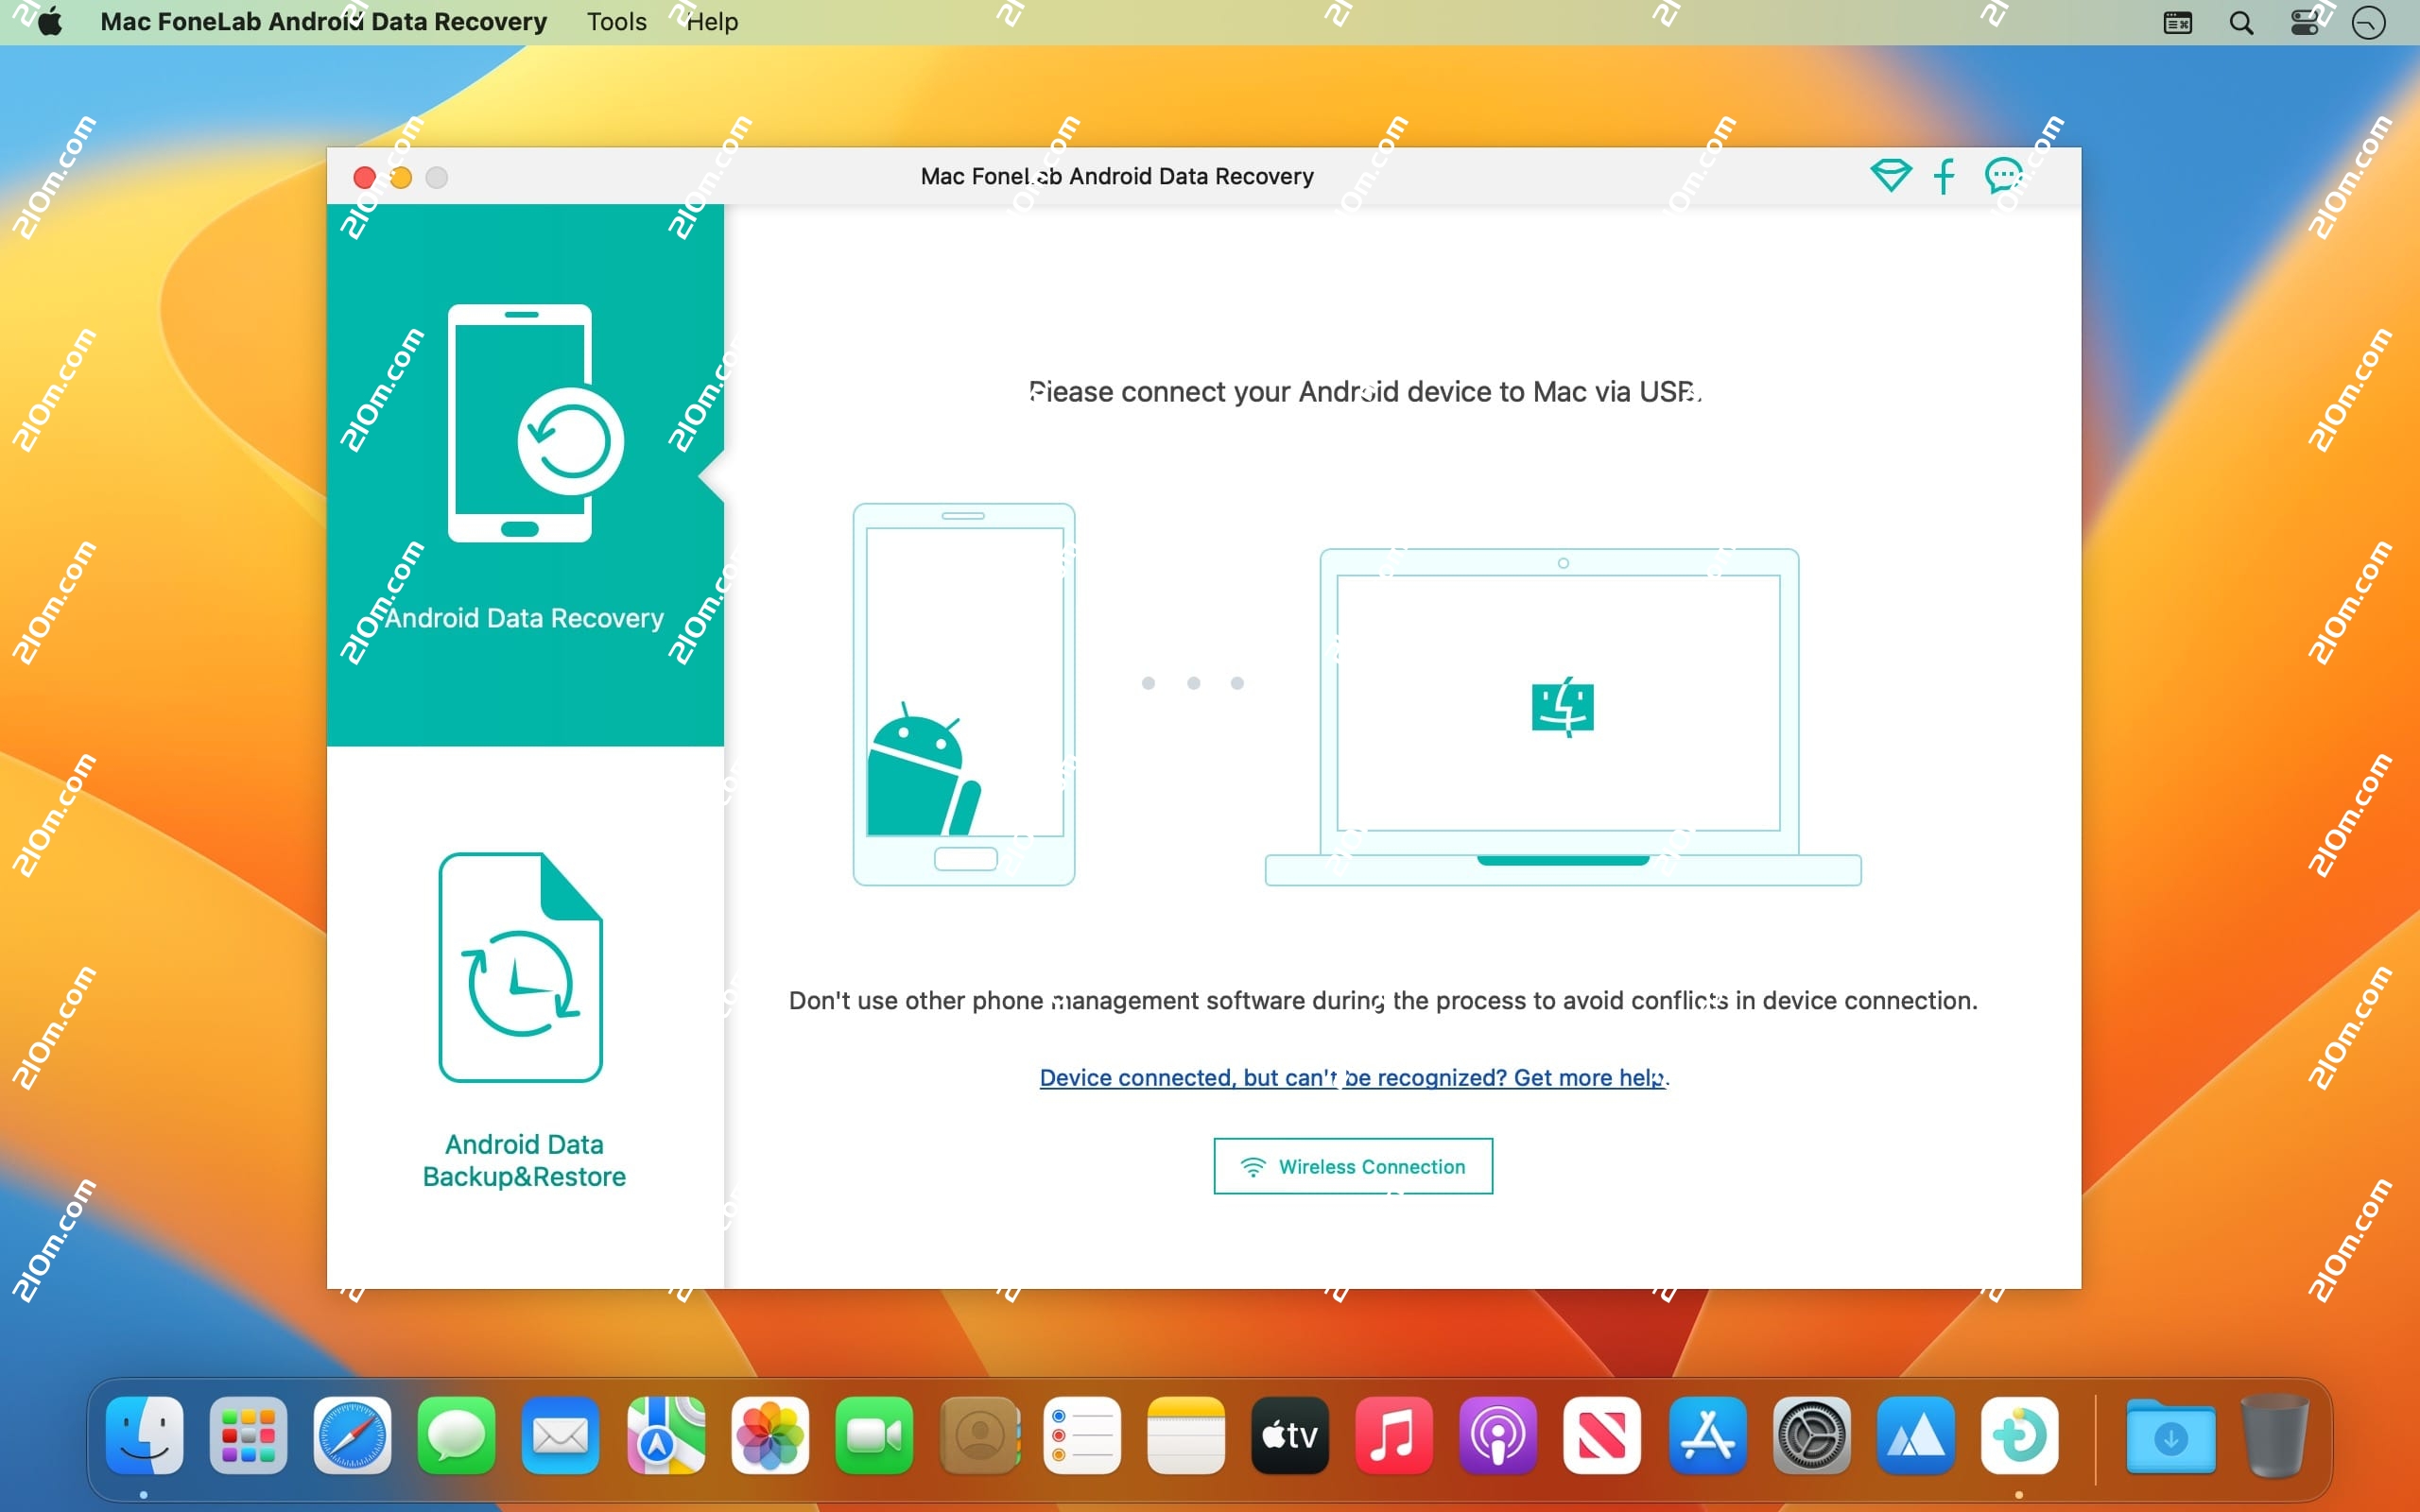Open Control Center from the menu bar

(x=2305, y=22)
